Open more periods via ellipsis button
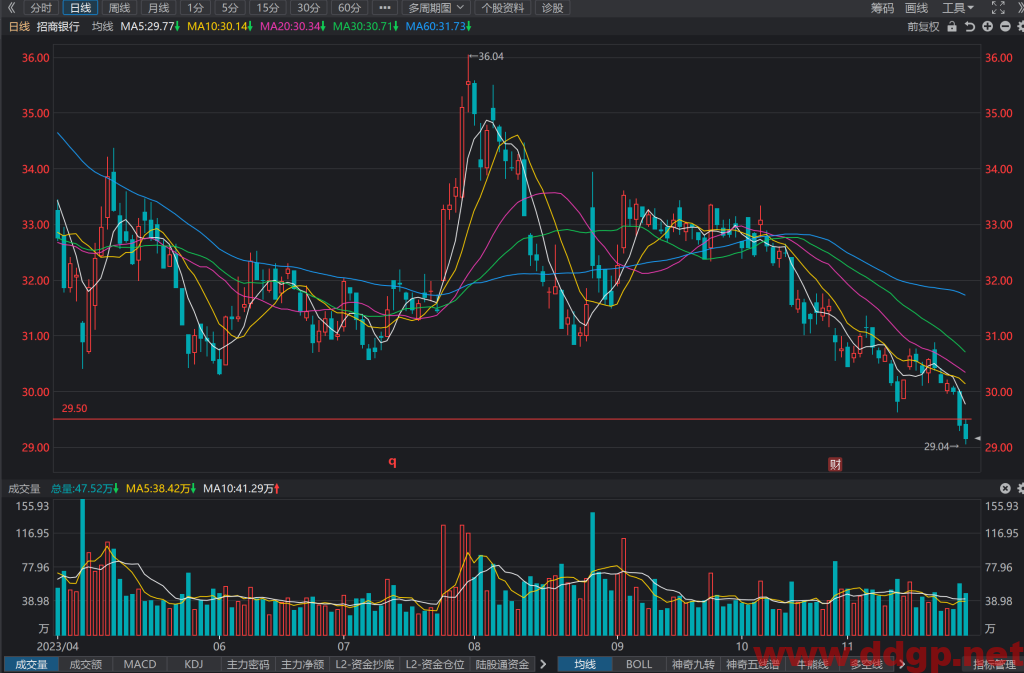Screen dimensions: 1024x673 (385, 8)
